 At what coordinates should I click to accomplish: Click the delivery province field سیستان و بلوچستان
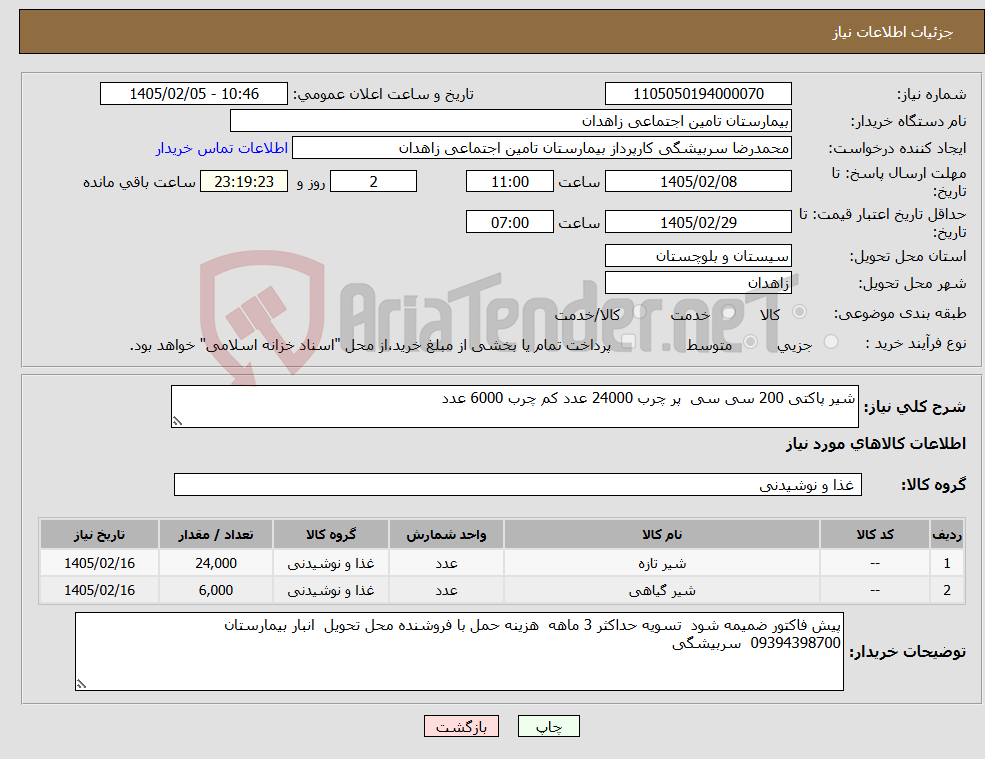(698, 256)
